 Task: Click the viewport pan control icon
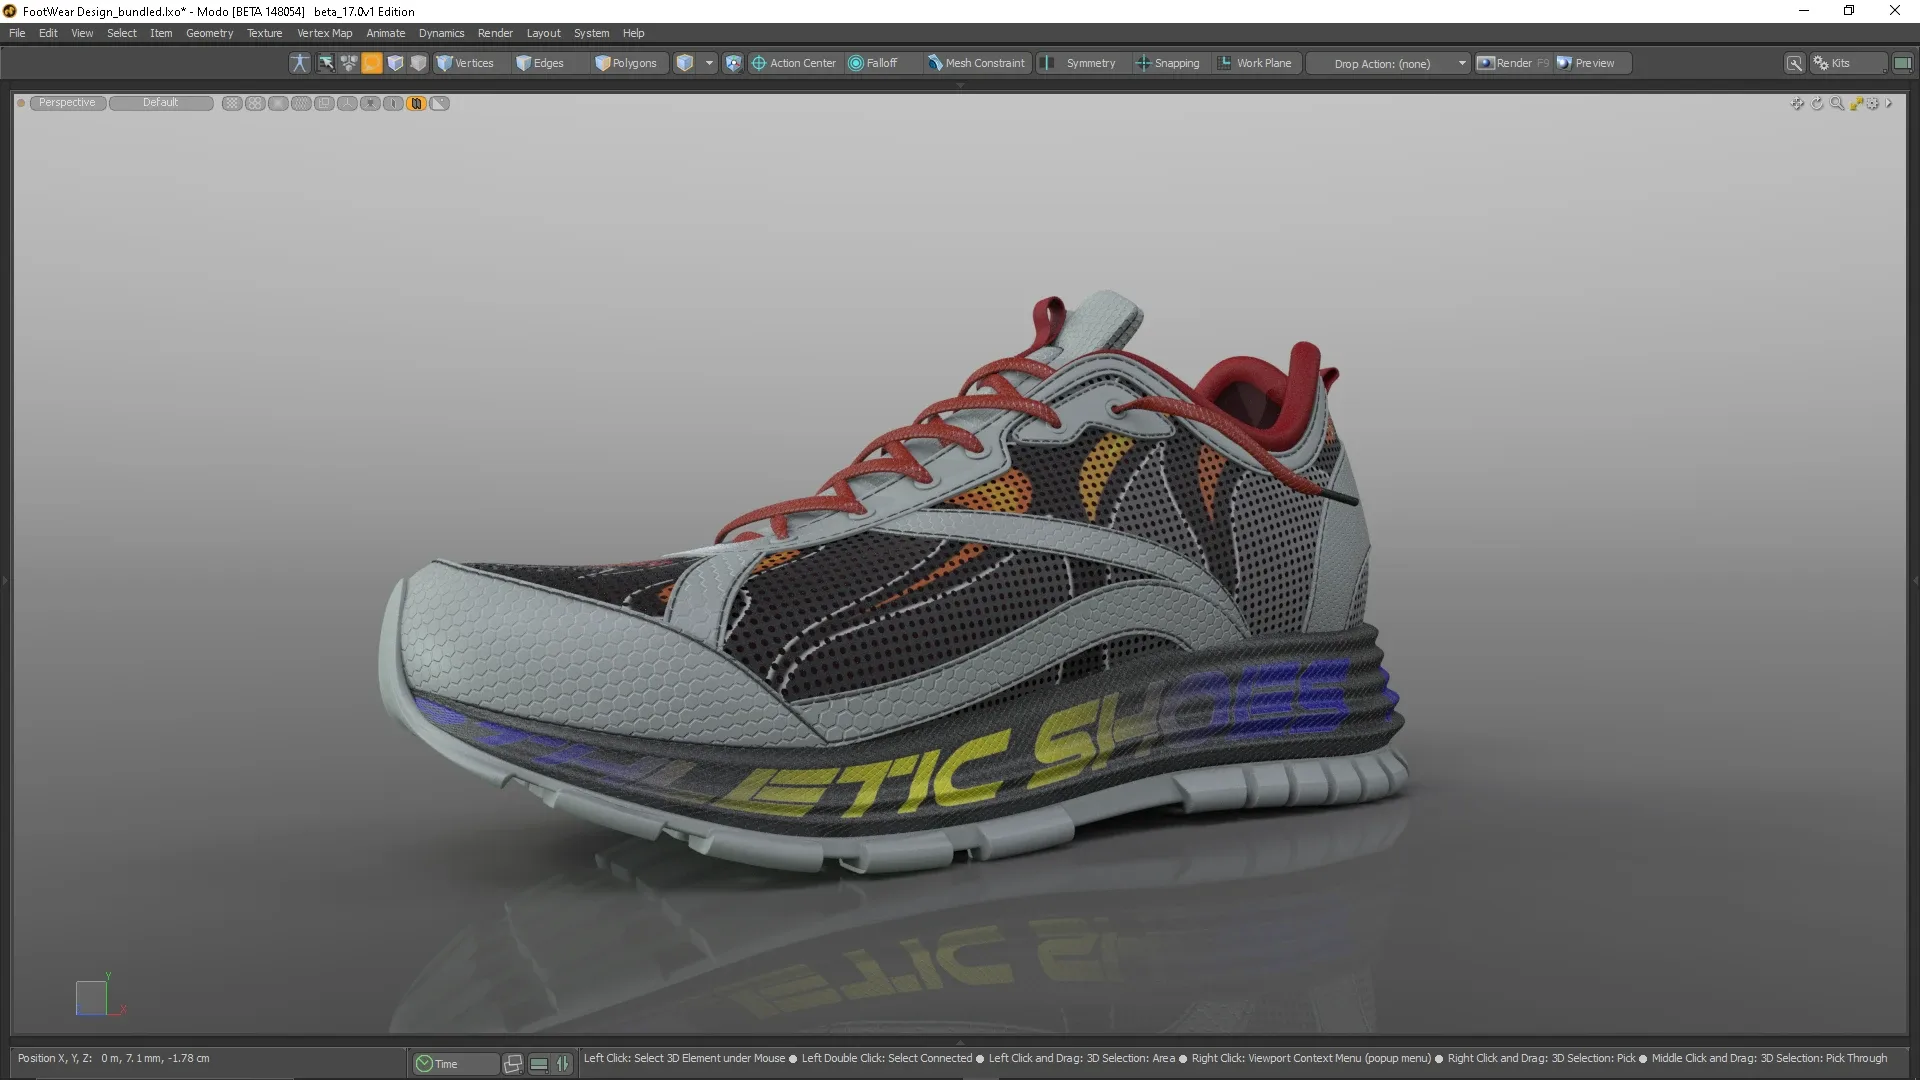(x=1797, y=104)
